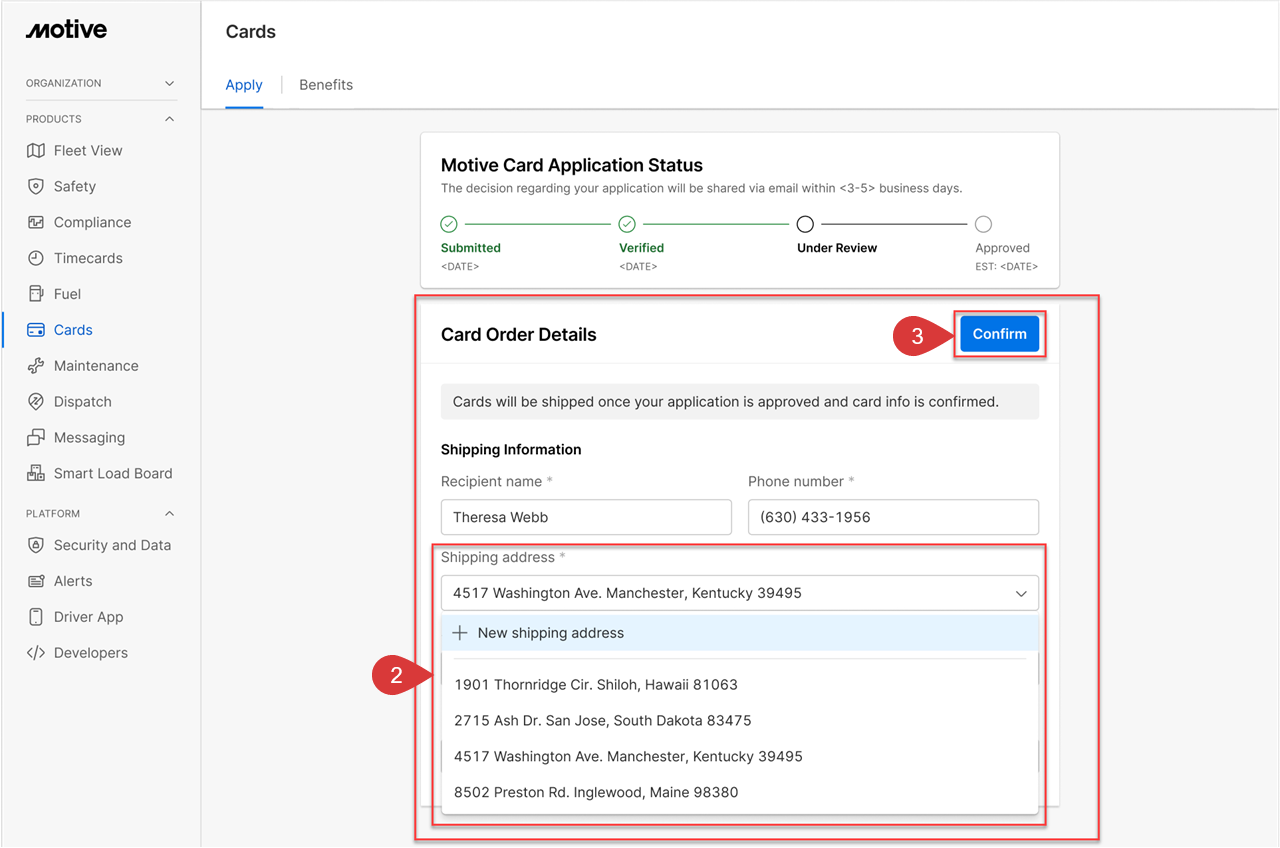Choose 1901 Thornridge Cir. Shiloh address
This screenshot has height=848, width=1280.
click(x=596, y=685)
